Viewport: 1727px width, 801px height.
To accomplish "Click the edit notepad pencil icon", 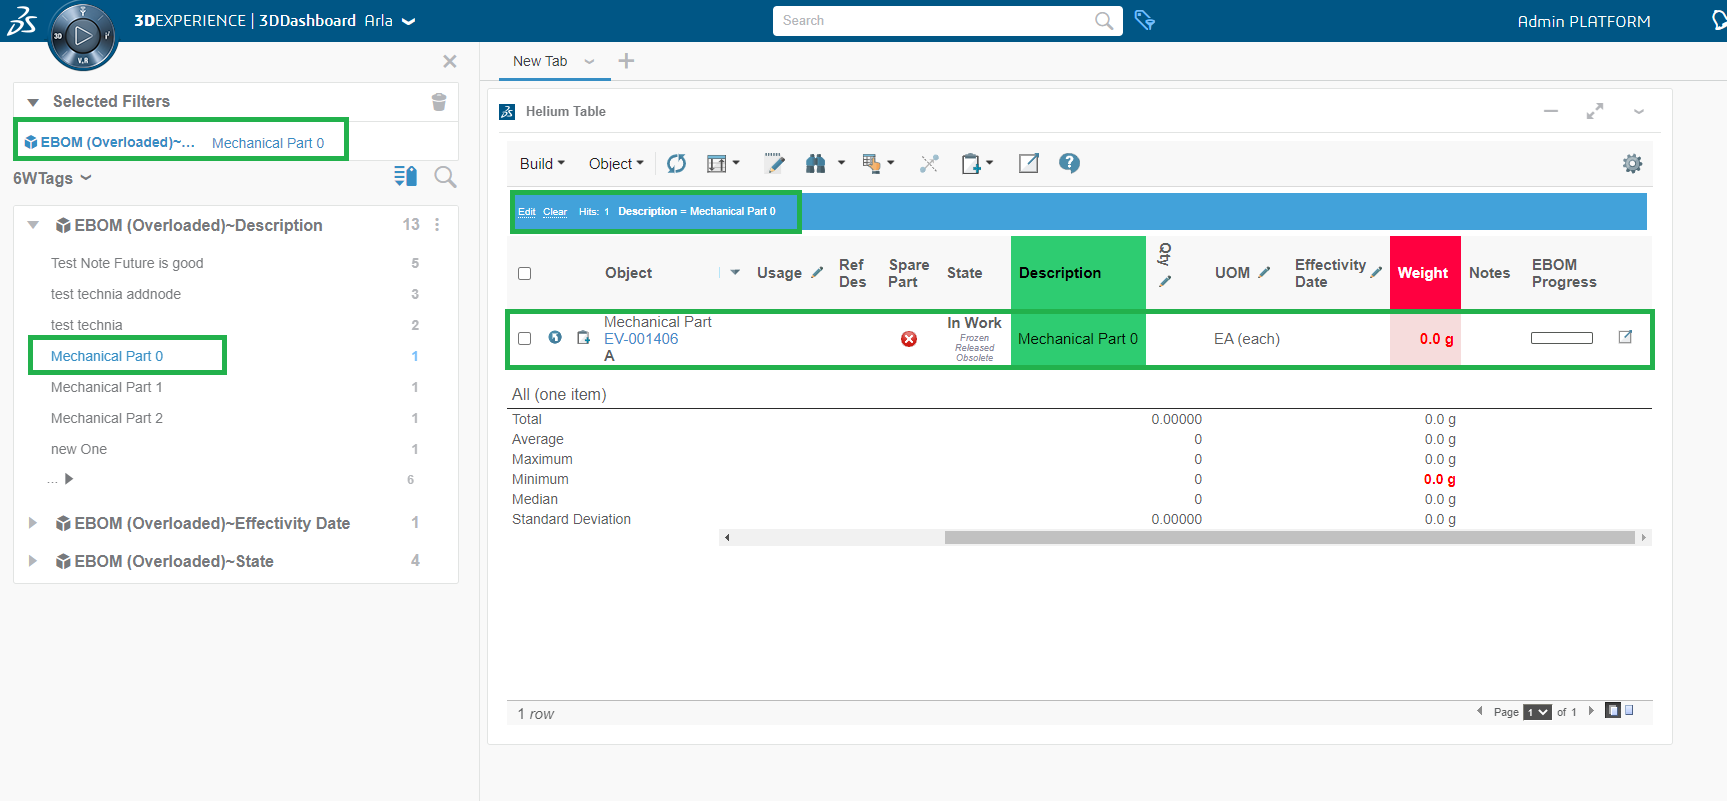I will point(774,164).
